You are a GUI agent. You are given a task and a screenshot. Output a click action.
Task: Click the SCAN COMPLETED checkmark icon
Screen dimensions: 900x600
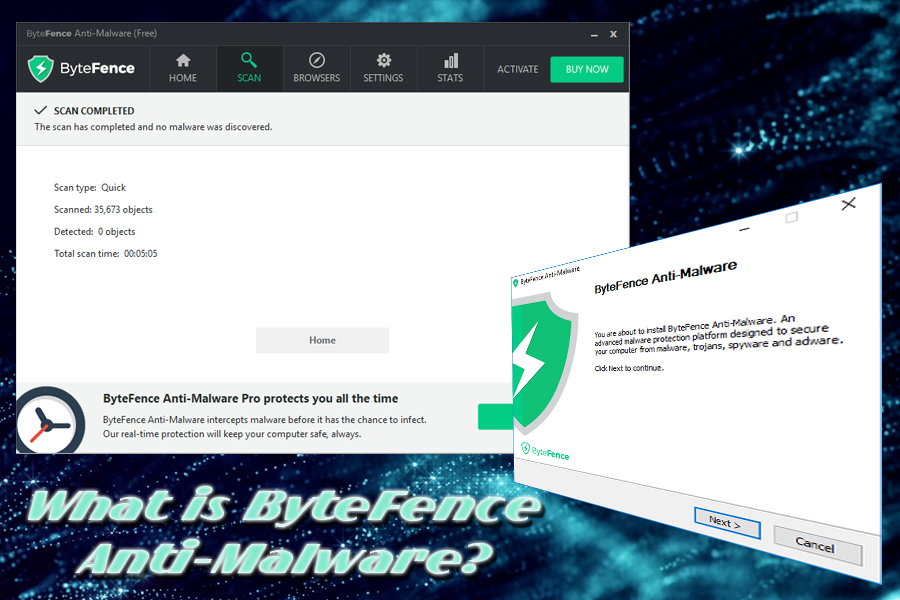[40, 110]
